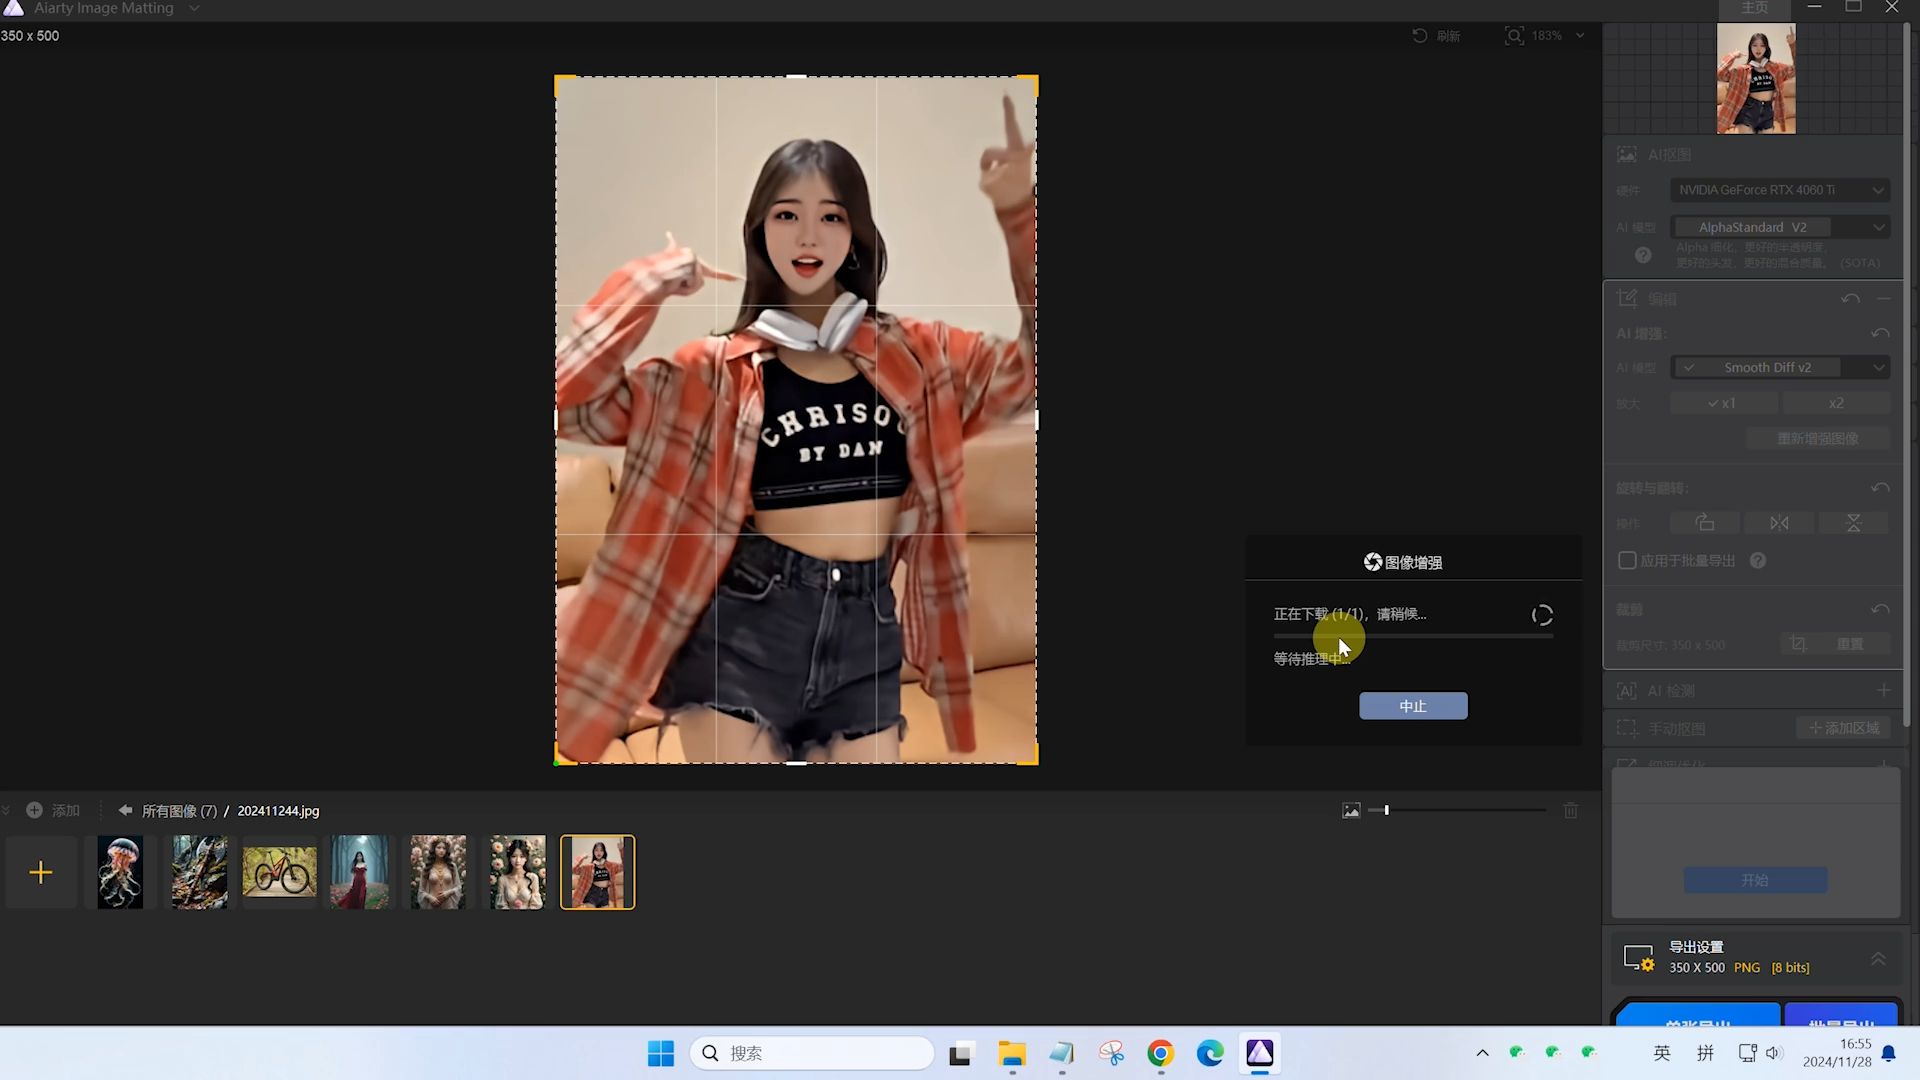Click help icon under AI model label

(x=1643, y=256)
